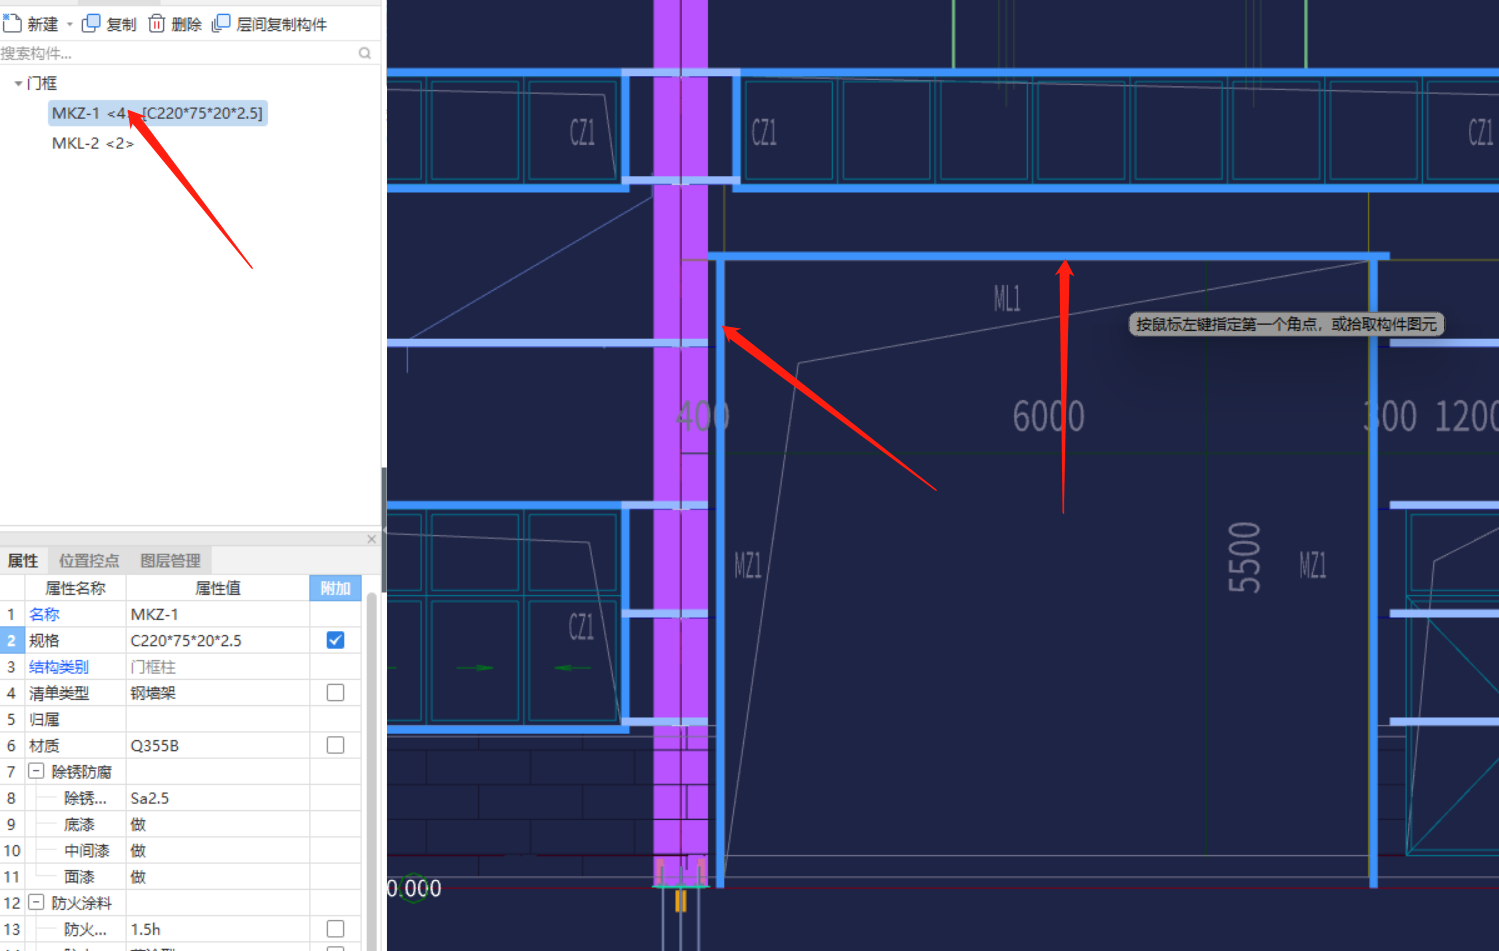Click the 面漆 value 做
This screenshot has height=951, width=1499.
tap(218, 876)
